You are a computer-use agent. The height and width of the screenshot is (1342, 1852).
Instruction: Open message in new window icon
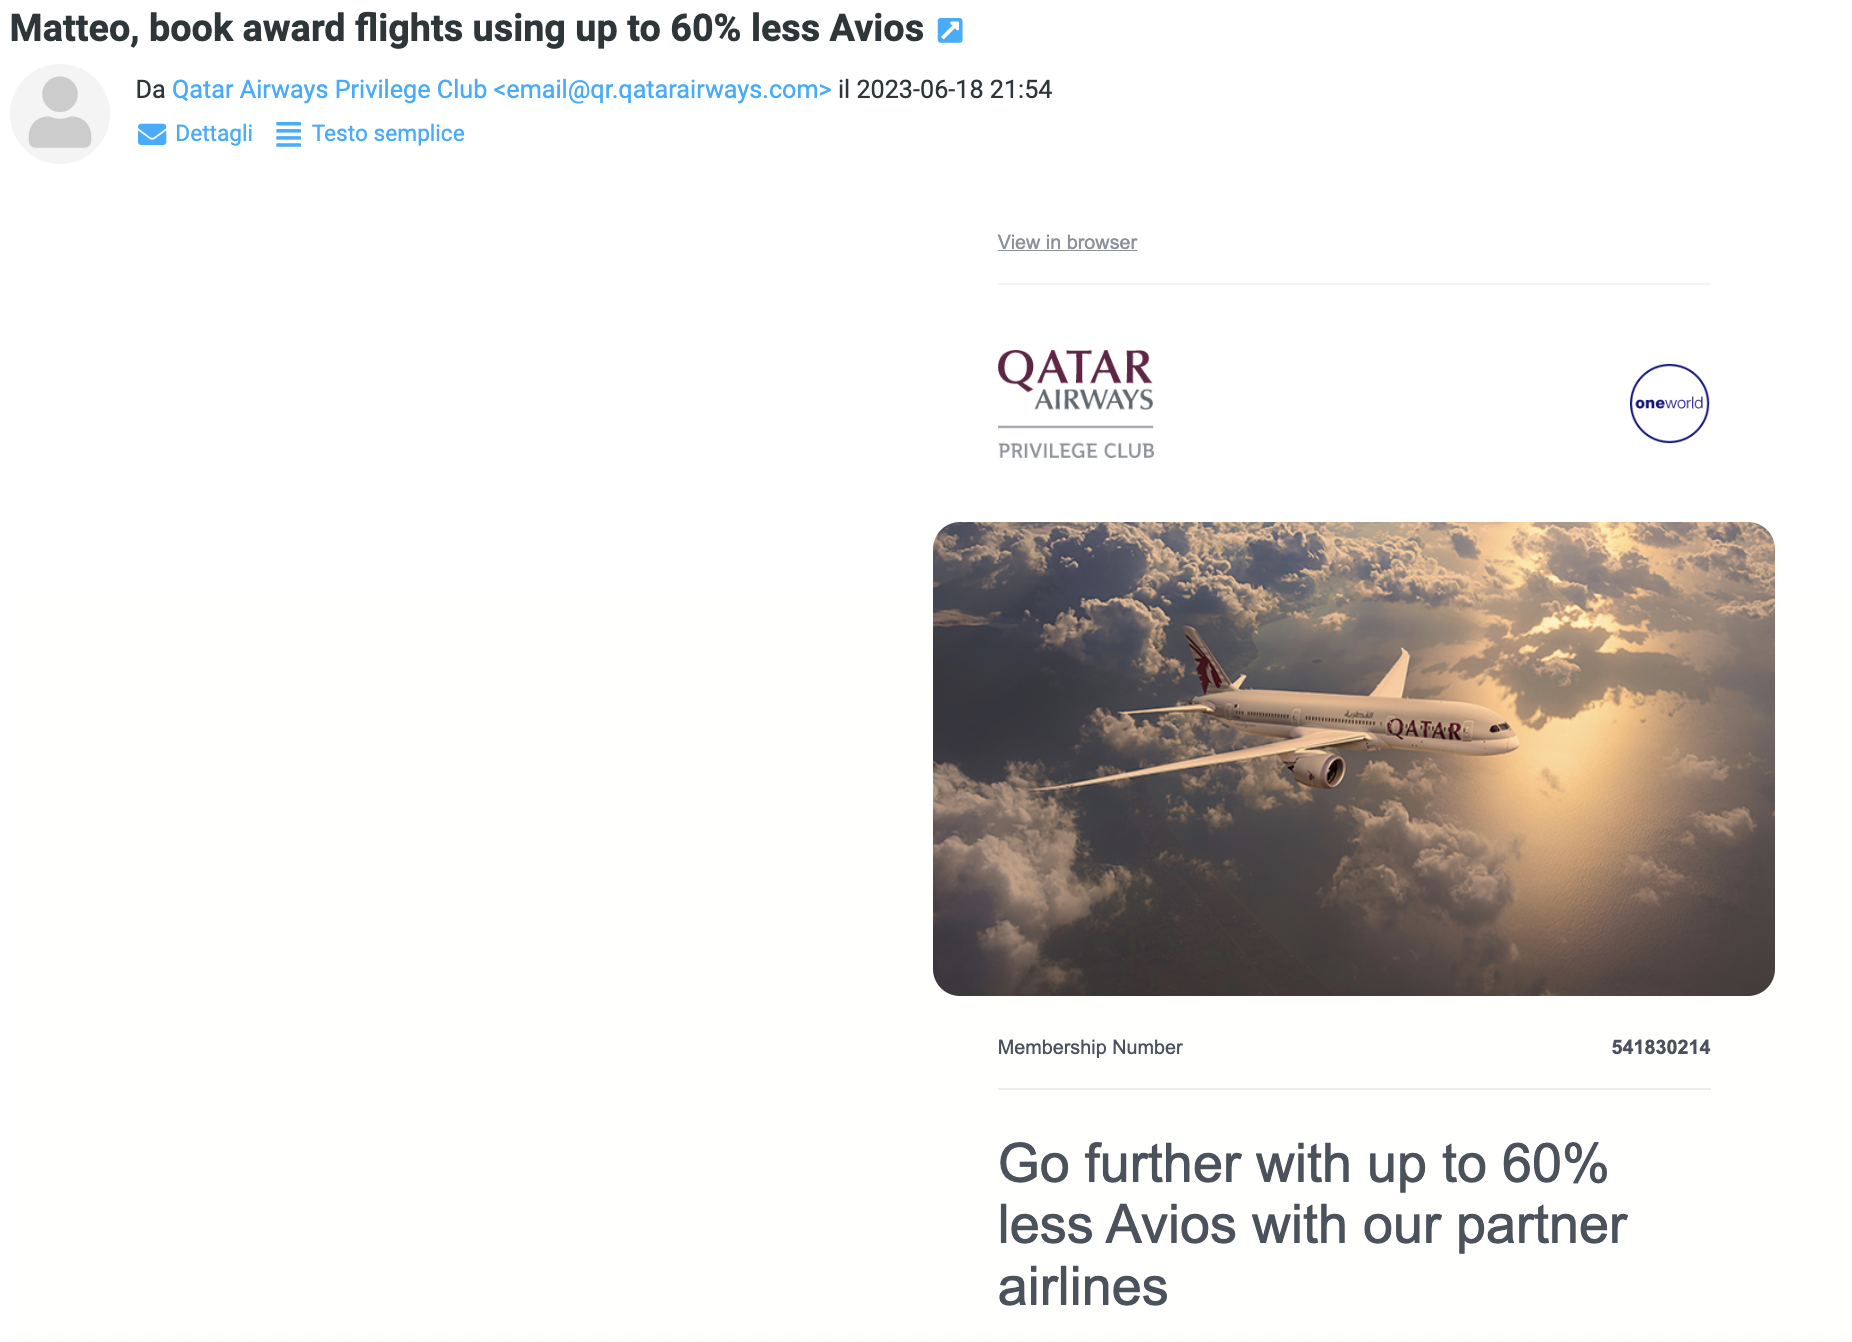click(x=950, y=31)
